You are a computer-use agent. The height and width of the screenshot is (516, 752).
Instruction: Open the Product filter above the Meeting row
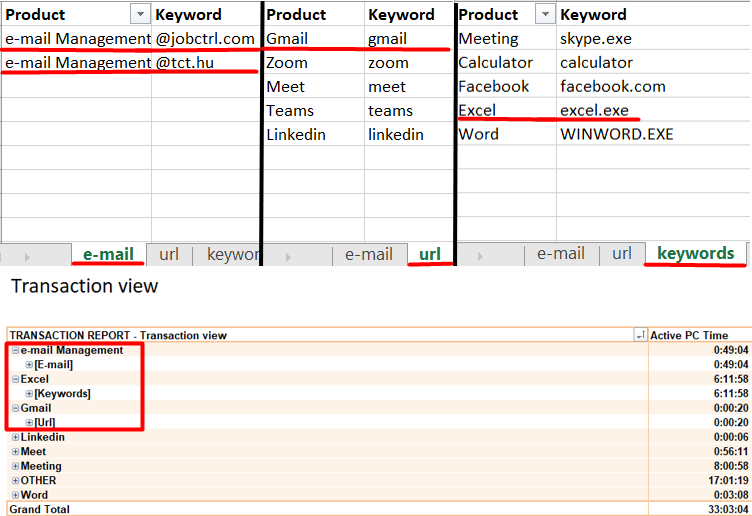pos(545,14)
